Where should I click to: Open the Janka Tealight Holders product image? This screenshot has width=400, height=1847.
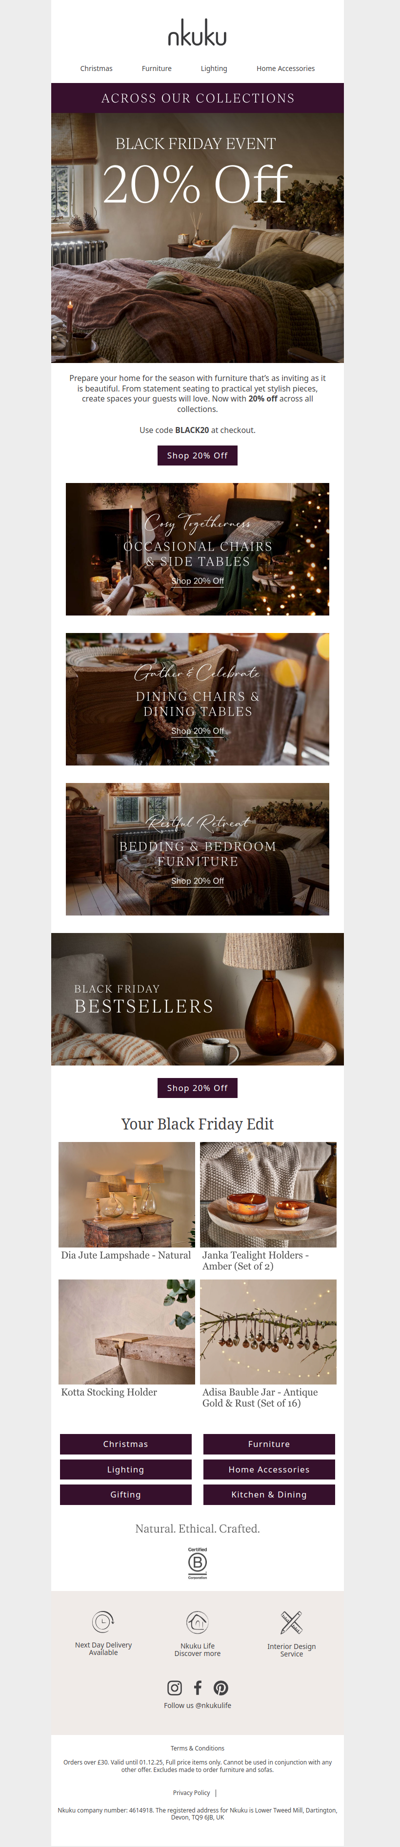pyautogui.click(x=268, y=1194)
